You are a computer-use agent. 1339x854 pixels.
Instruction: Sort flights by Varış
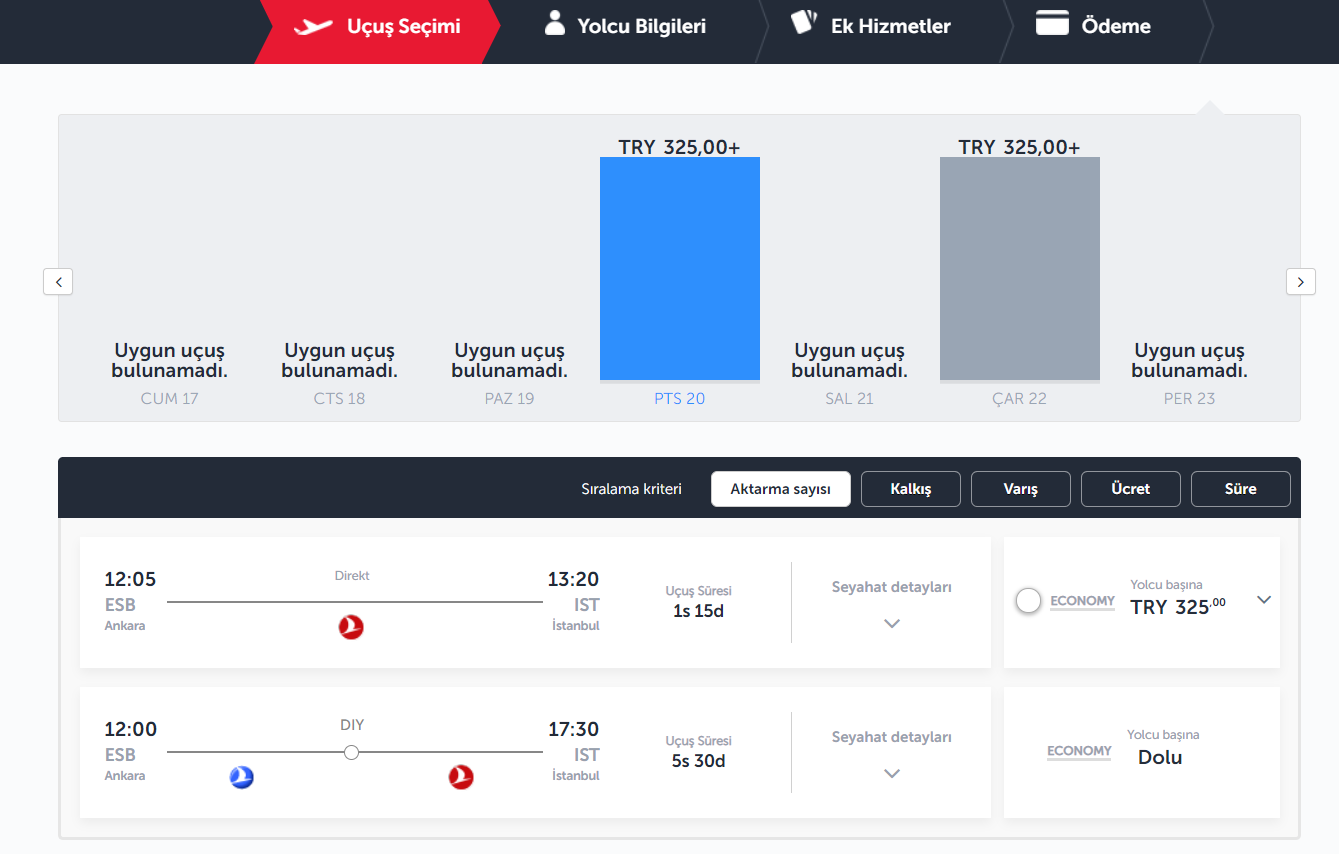(x=1020, y=489)
